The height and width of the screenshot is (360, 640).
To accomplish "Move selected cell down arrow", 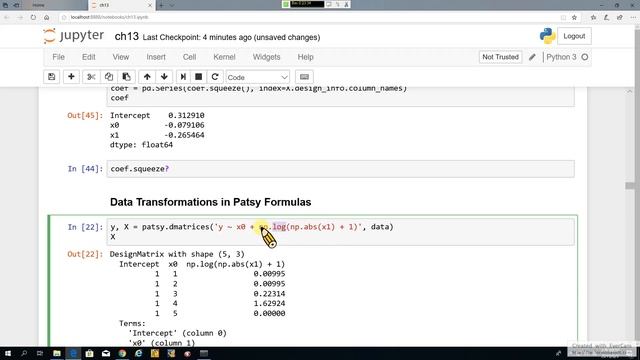I will click(x=164, y=77).
